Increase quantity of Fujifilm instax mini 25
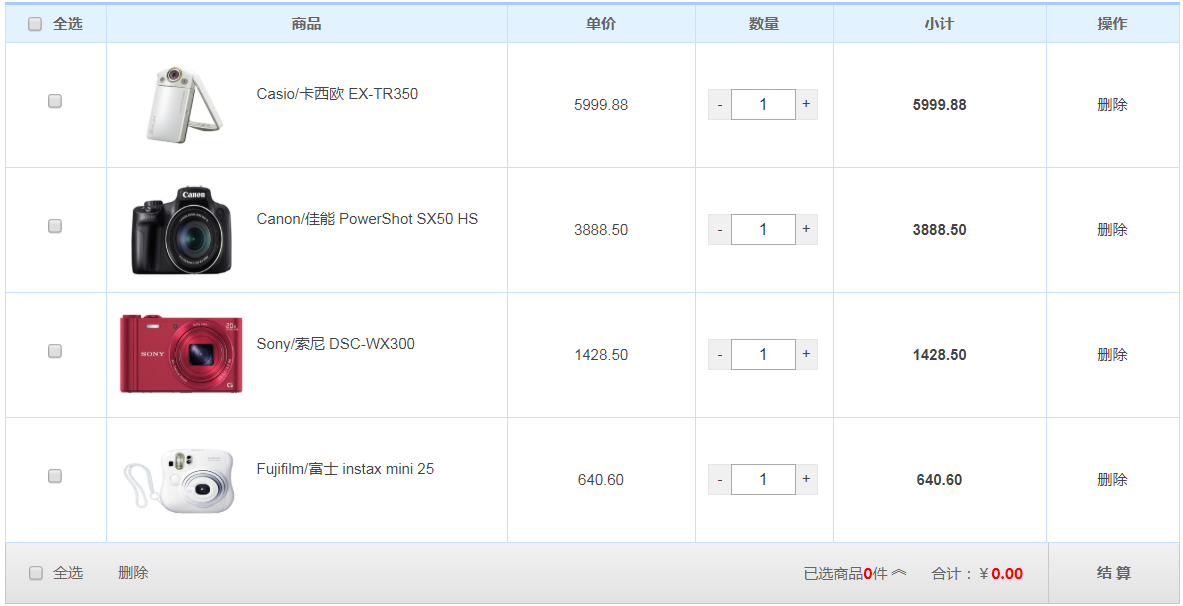Image resolution: width=1183 pixels, height=606 pixels. click(x=807, y=479)
